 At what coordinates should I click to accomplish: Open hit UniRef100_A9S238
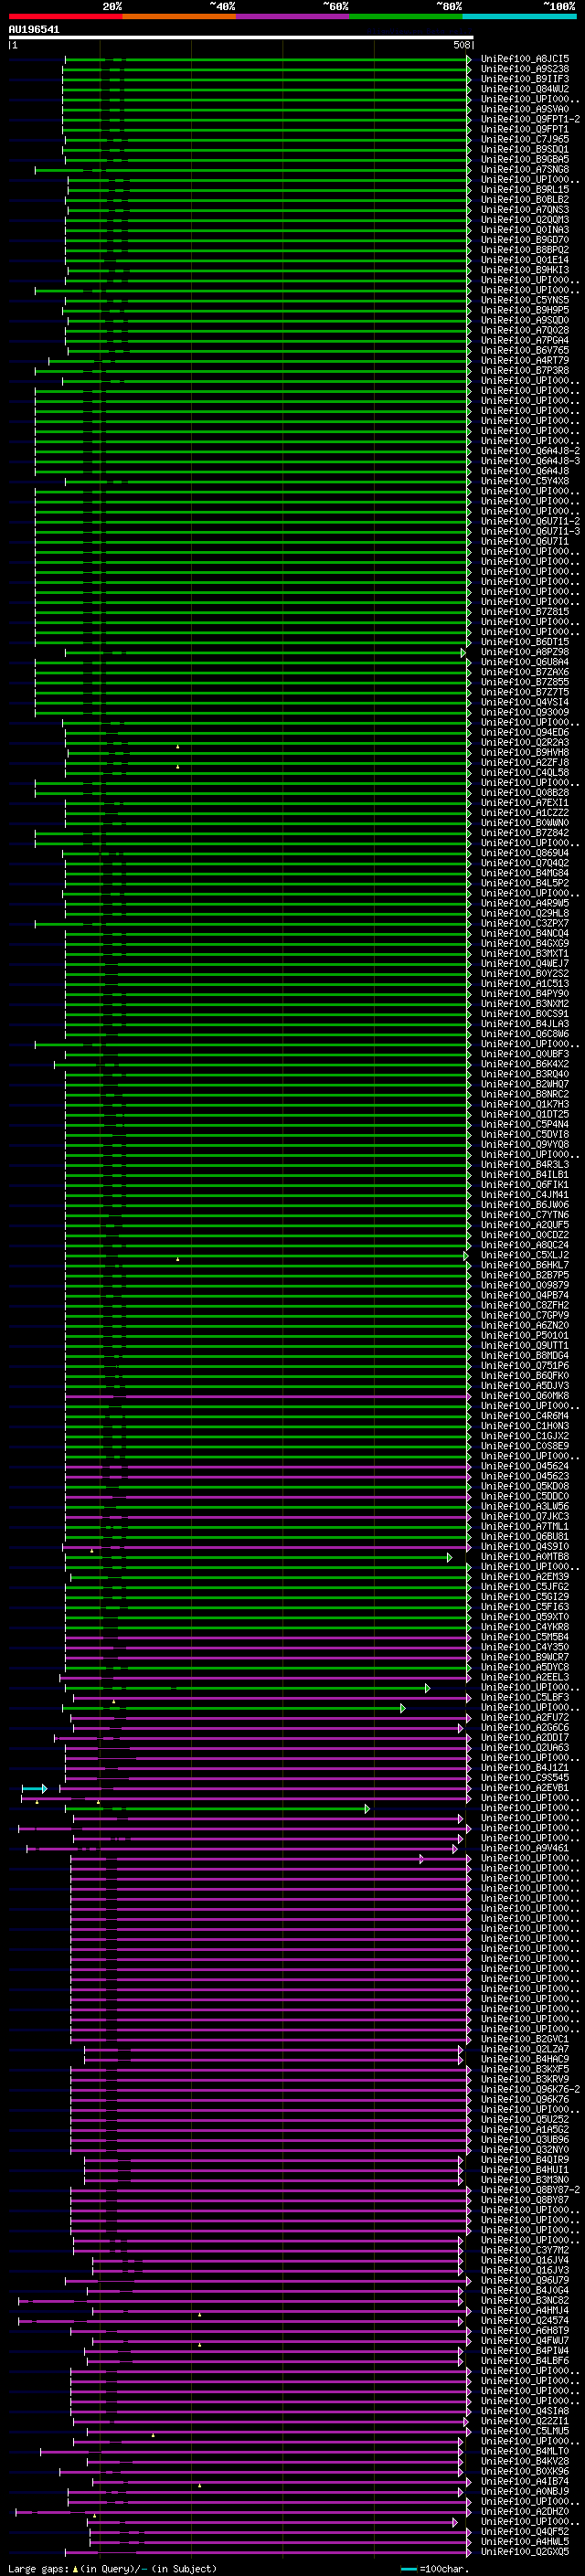click(524, 69)
